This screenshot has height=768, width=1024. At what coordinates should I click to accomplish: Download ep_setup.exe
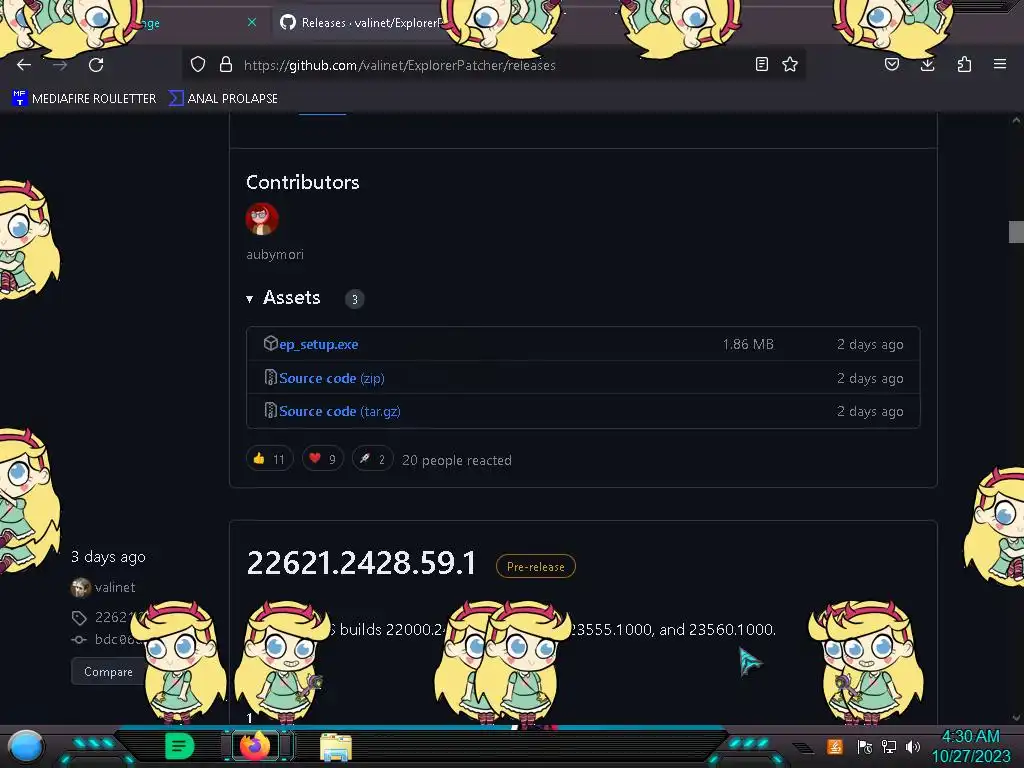tap(318, 344)
